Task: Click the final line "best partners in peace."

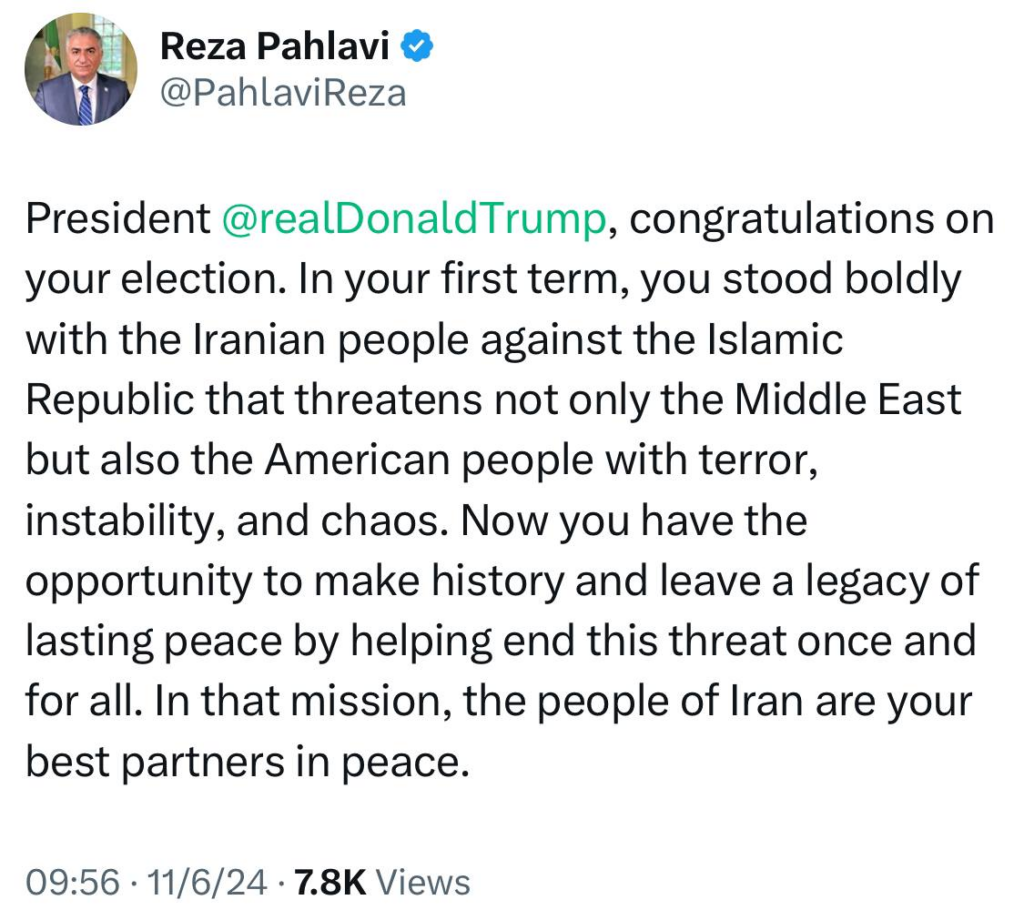Action: [246, 763]
